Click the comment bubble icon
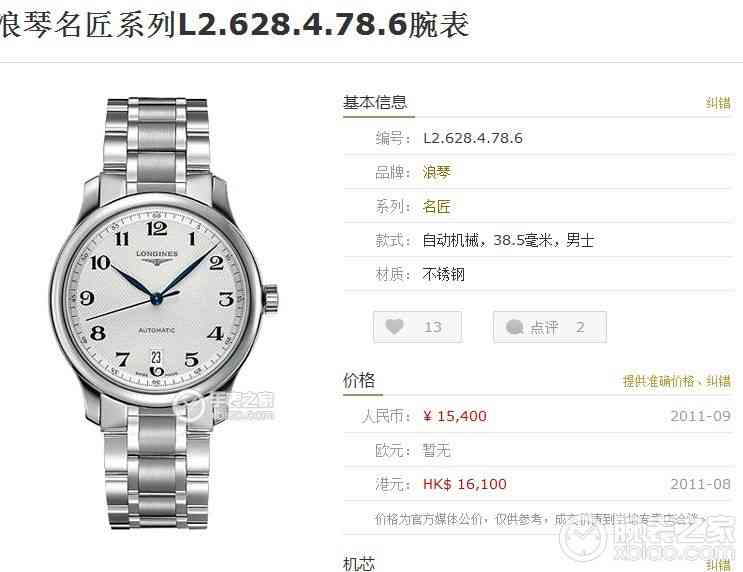 coord(515,327)
